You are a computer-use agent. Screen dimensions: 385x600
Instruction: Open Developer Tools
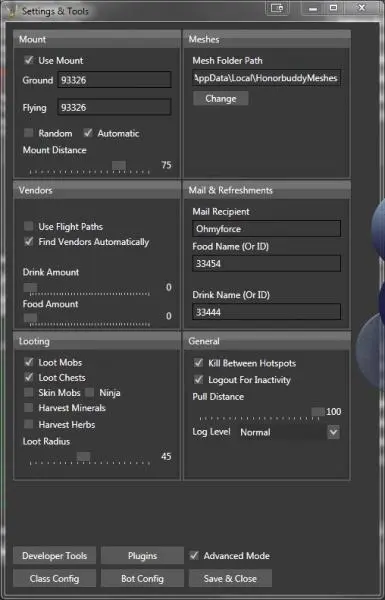54,556
